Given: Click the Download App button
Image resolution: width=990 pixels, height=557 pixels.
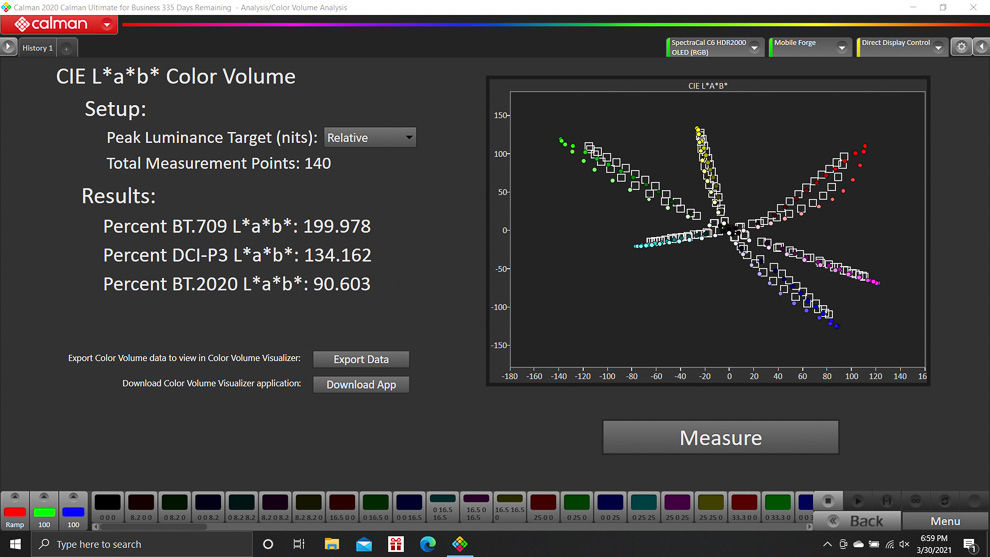Looking at the screenshot, I should 361,385.
